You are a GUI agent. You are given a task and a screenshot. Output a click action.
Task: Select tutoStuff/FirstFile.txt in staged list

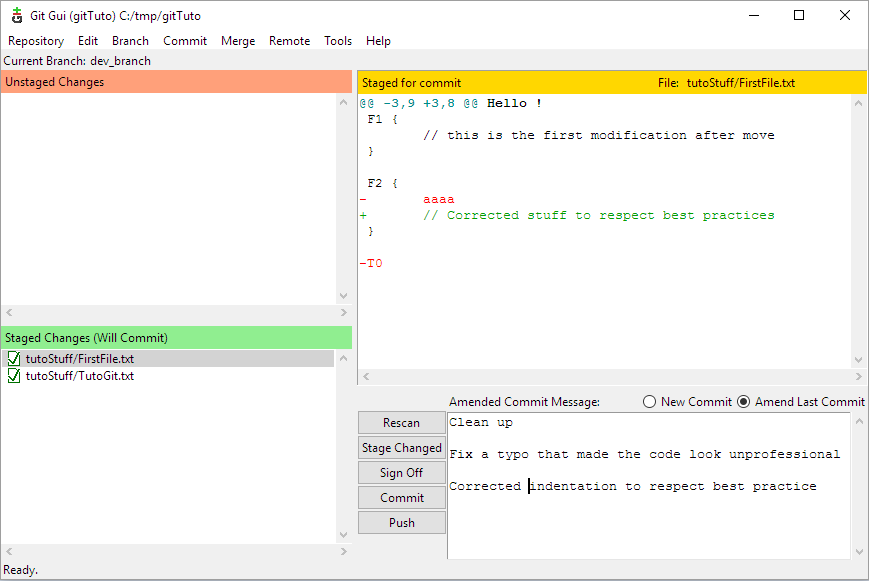coord(168,359)
